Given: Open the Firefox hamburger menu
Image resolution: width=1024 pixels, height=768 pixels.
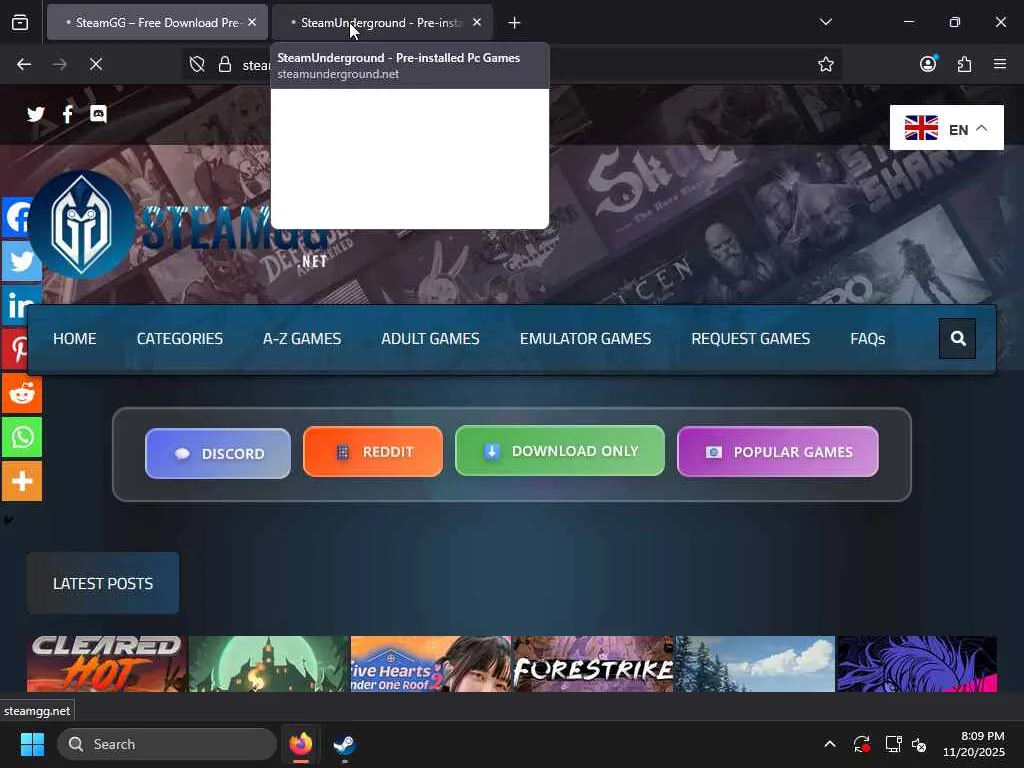Looking at the screenshot, I should [1000, 64].
